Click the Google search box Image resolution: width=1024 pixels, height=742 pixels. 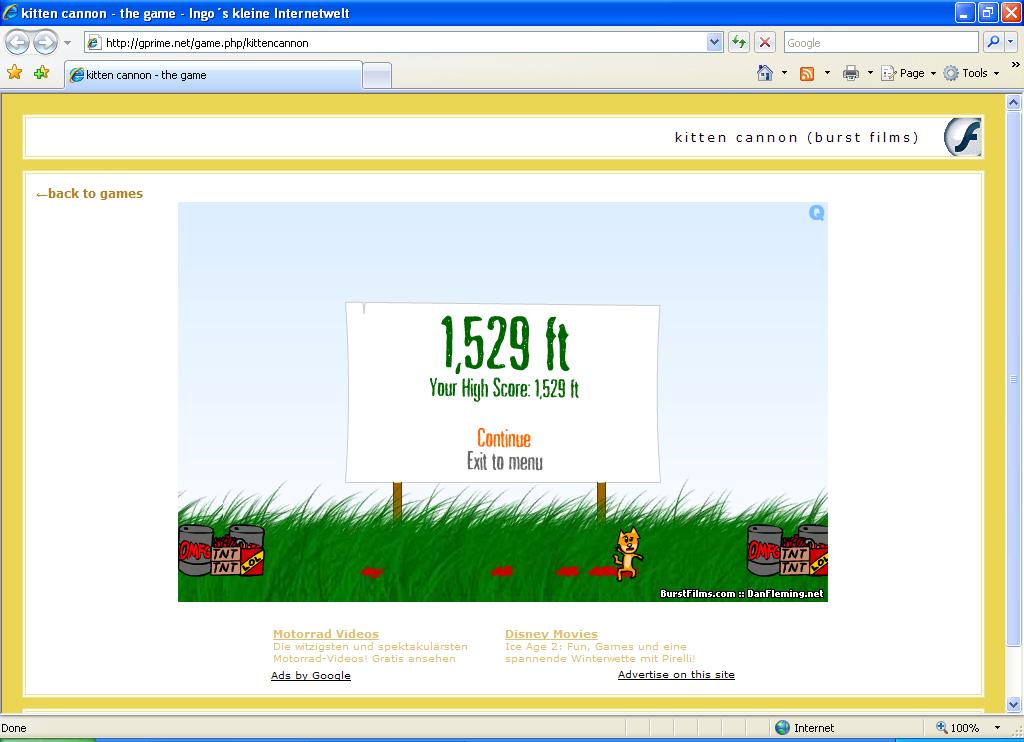coord(880,42)
